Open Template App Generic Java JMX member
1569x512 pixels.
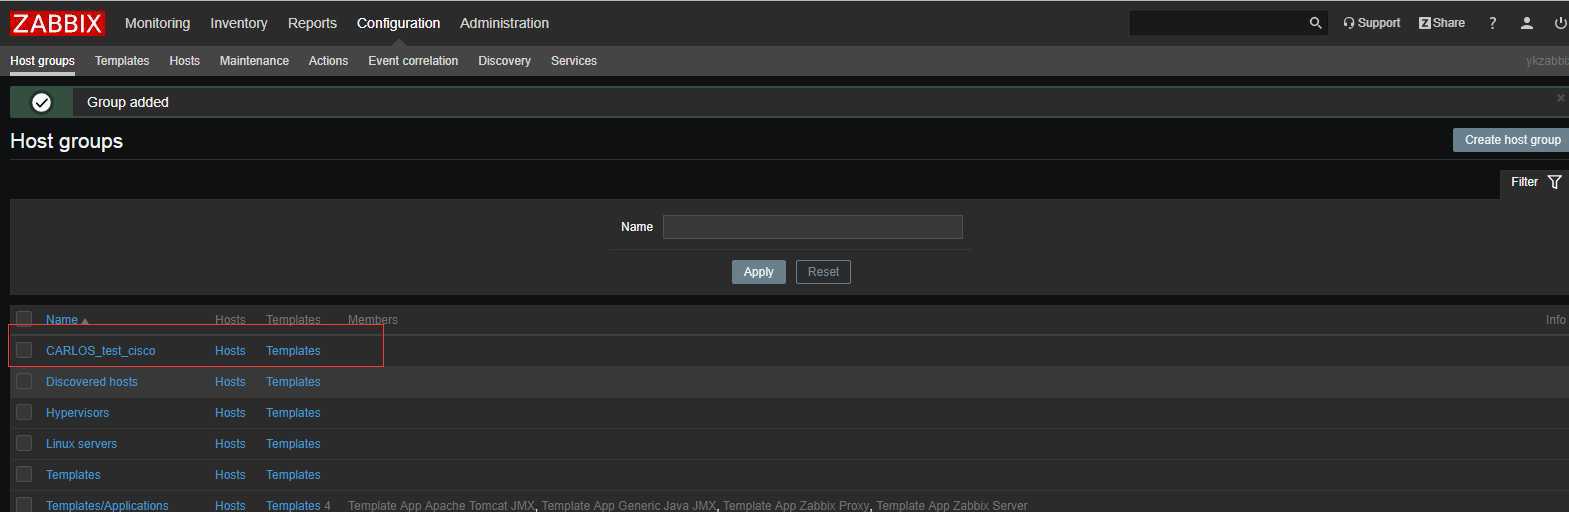[629, 505]
